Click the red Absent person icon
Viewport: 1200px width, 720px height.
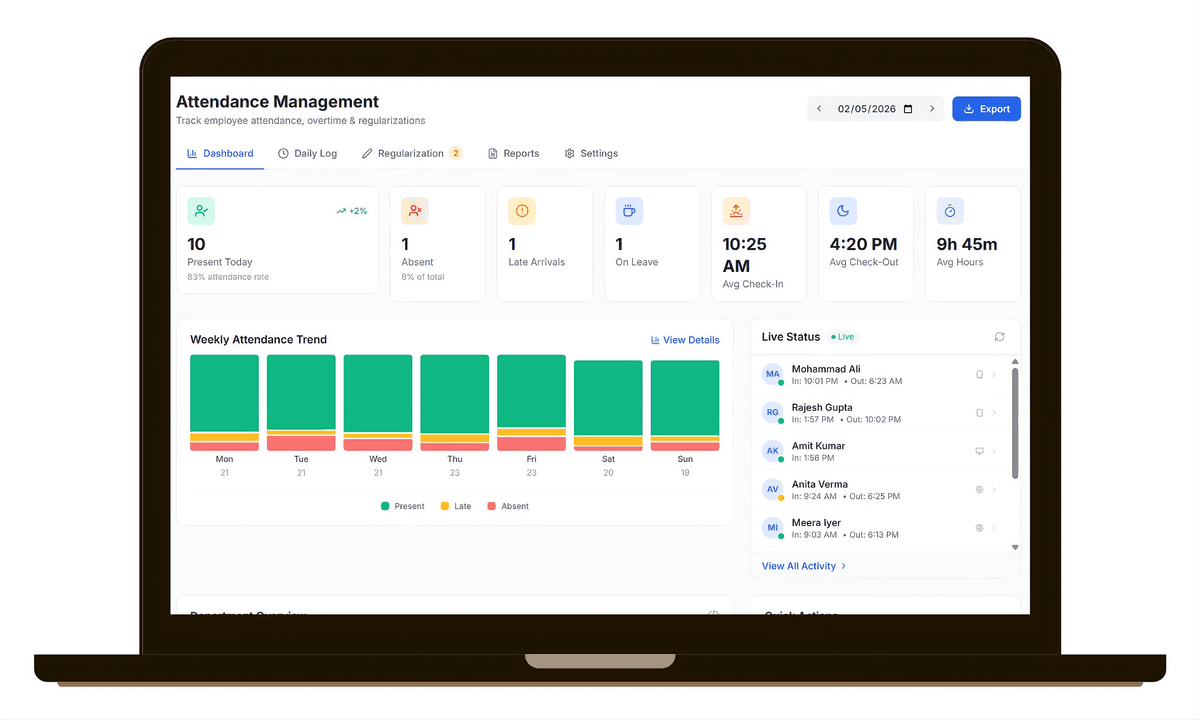(x=413, y=211)
